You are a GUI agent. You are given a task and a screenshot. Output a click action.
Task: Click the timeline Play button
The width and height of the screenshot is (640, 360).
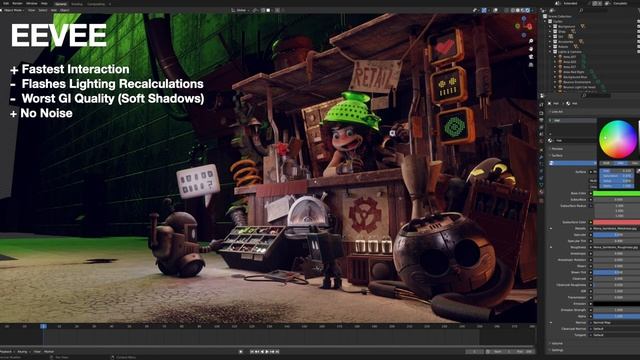pos(267,351)
